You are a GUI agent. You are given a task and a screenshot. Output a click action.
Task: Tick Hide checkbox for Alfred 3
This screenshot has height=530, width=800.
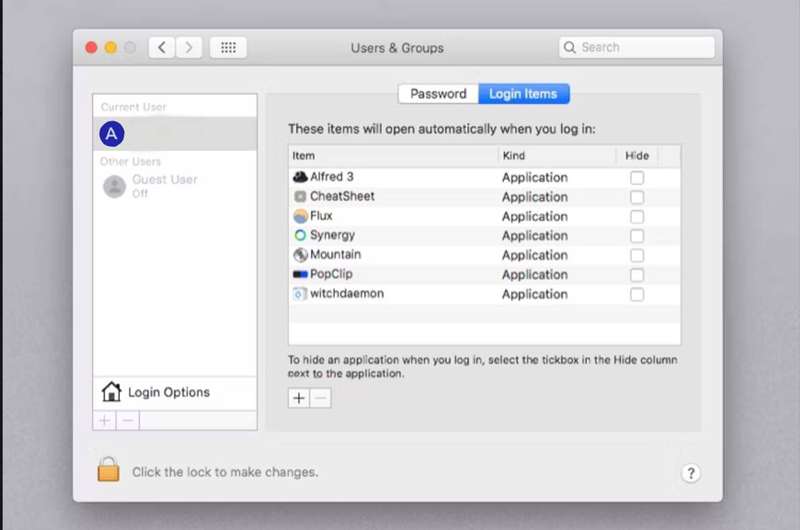637,178
